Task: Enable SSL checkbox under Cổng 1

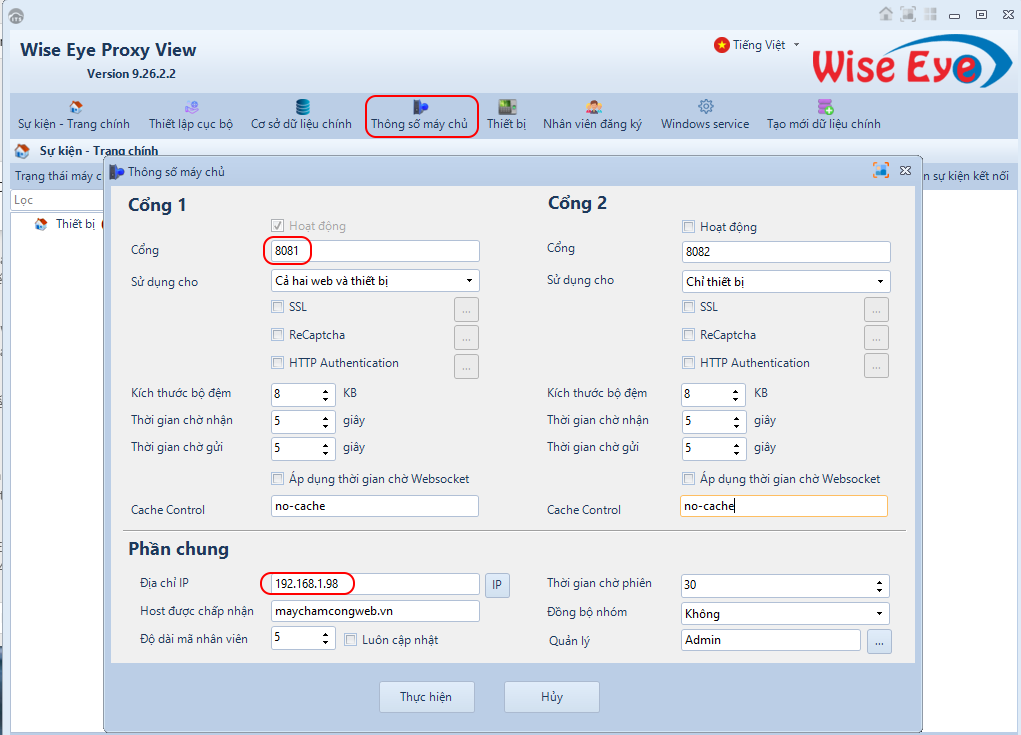Action: click(278, 307)
